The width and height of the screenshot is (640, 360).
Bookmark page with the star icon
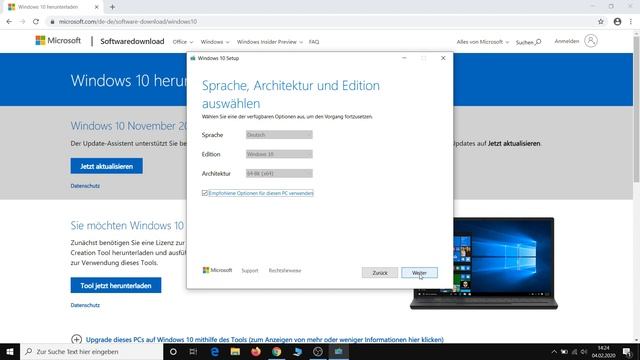click(x=600, y=22)
